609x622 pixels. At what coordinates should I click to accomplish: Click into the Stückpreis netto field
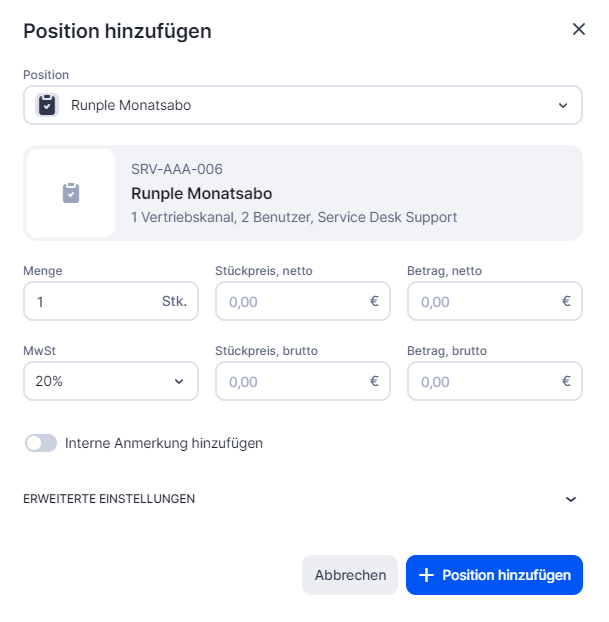(x=290, y=301)
